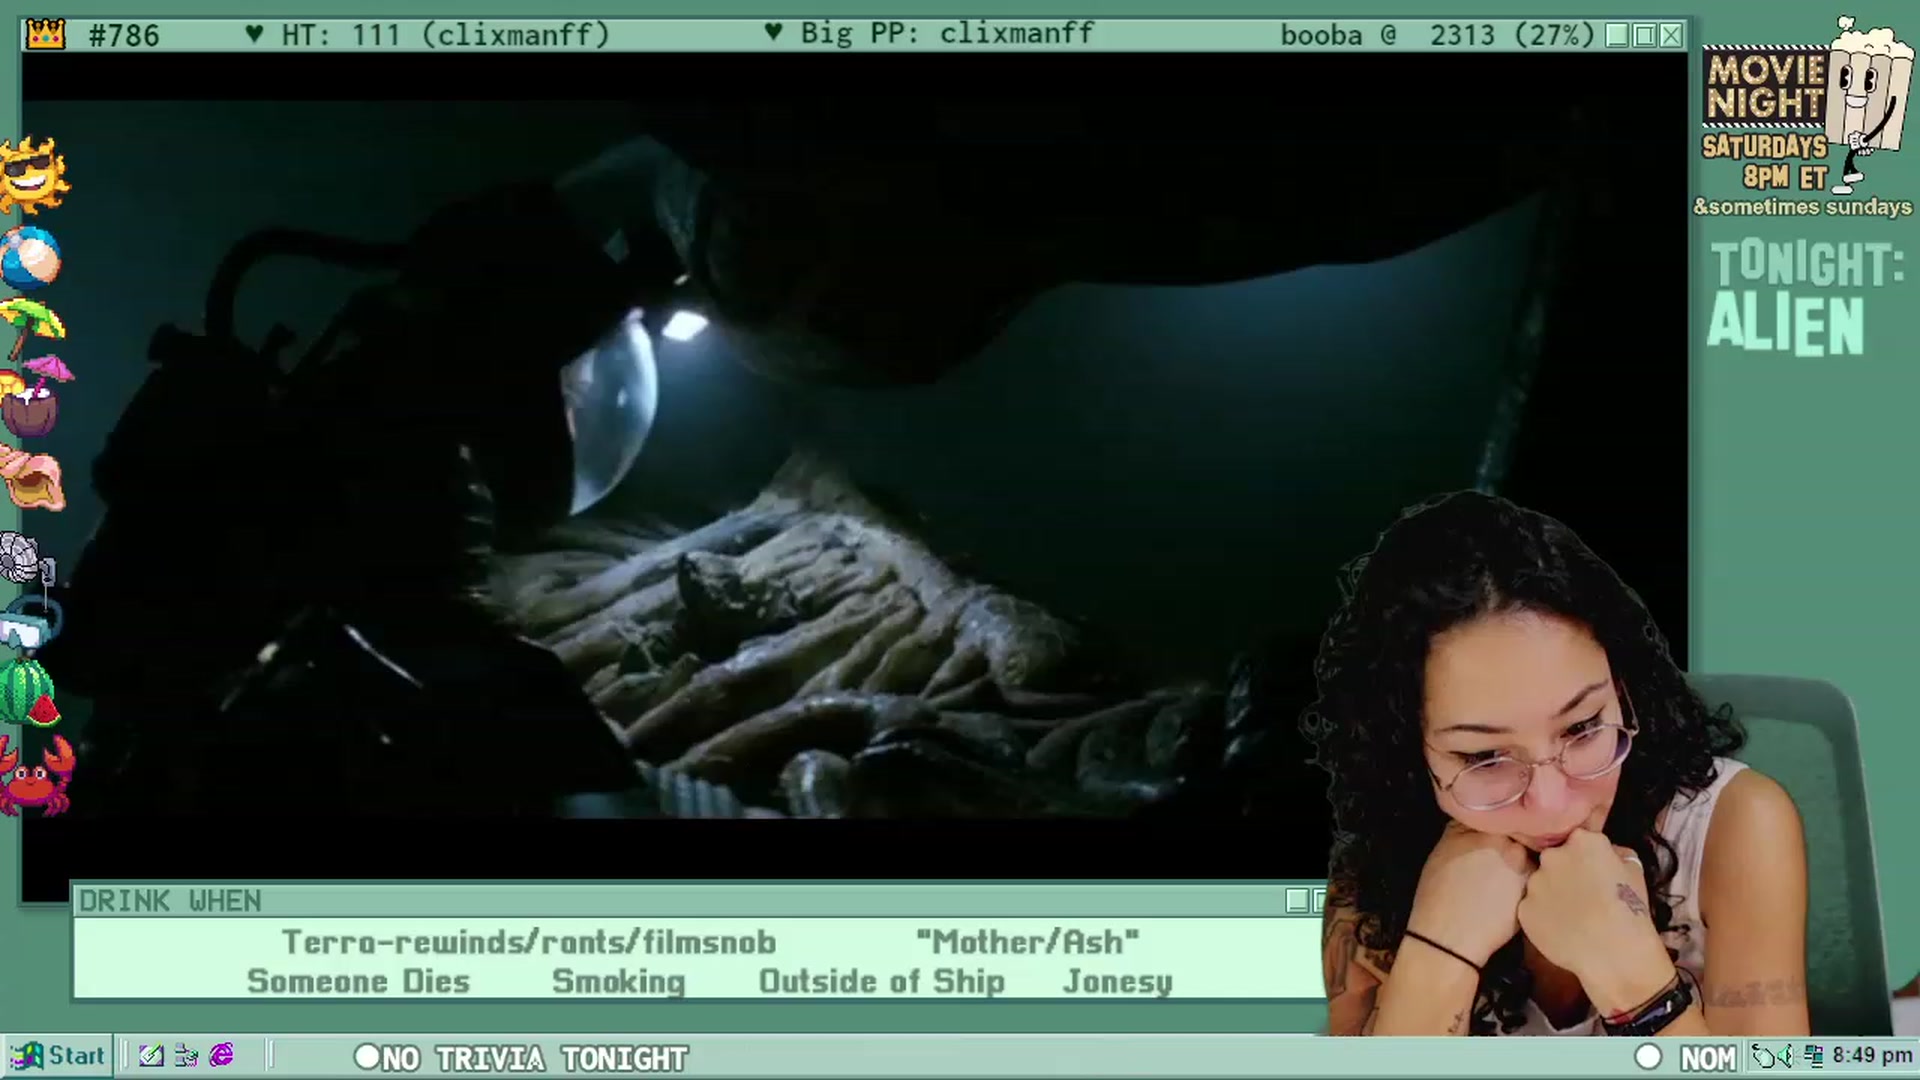Viewport: 1920px width, 1080px height.
Task: Click the speaker volume icon in tray
Action: (x=1787, y=1056)
